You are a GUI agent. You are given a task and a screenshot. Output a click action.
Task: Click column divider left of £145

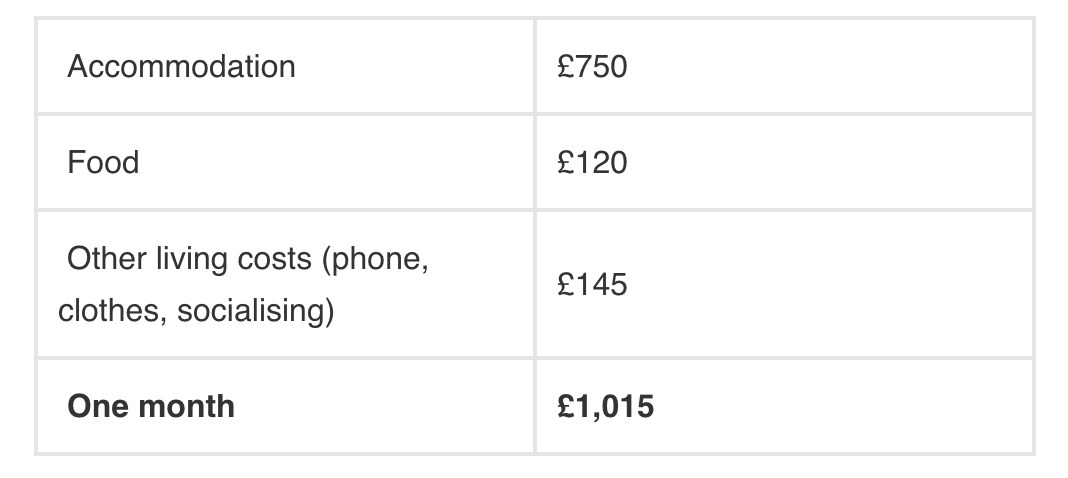[x=535, y=285]
